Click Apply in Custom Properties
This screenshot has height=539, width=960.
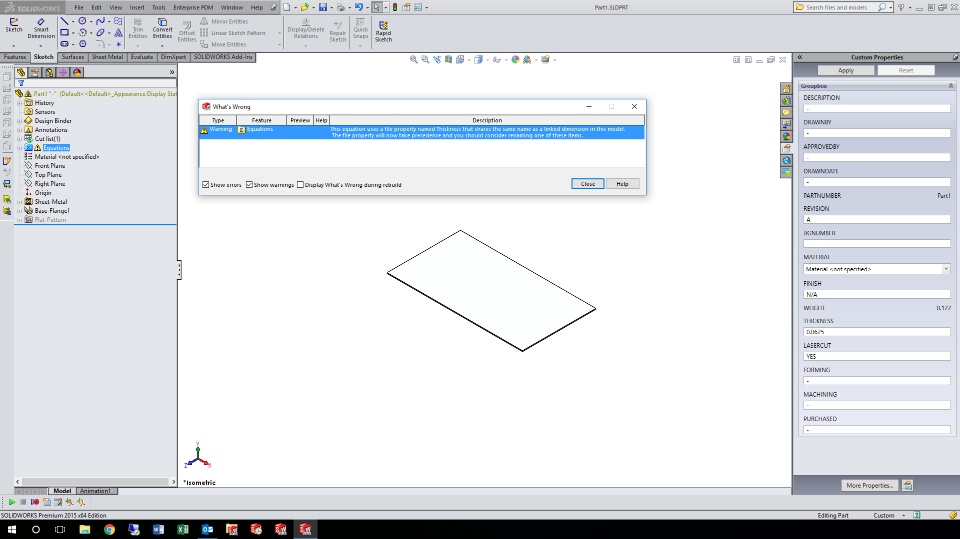(x=846, y=70)
